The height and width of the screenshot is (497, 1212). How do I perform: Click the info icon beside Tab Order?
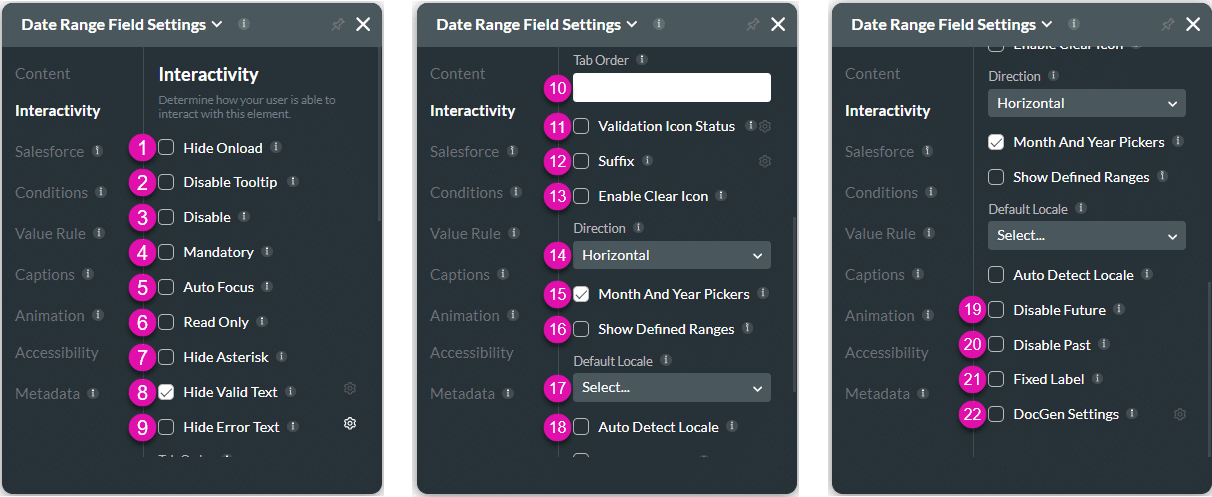(642, 60)
